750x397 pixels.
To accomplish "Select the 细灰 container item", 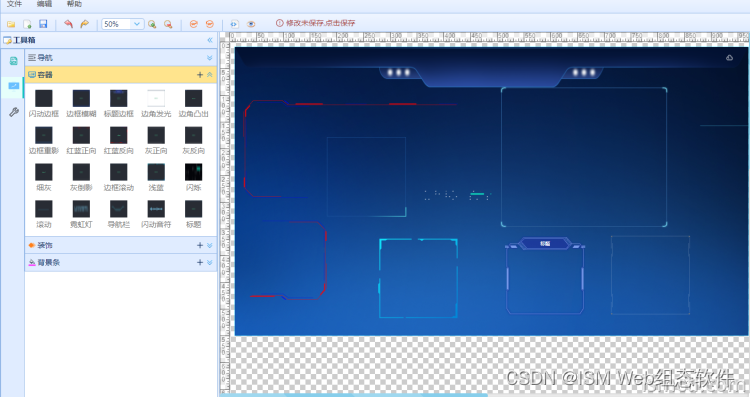I will (x=44, y=177).
